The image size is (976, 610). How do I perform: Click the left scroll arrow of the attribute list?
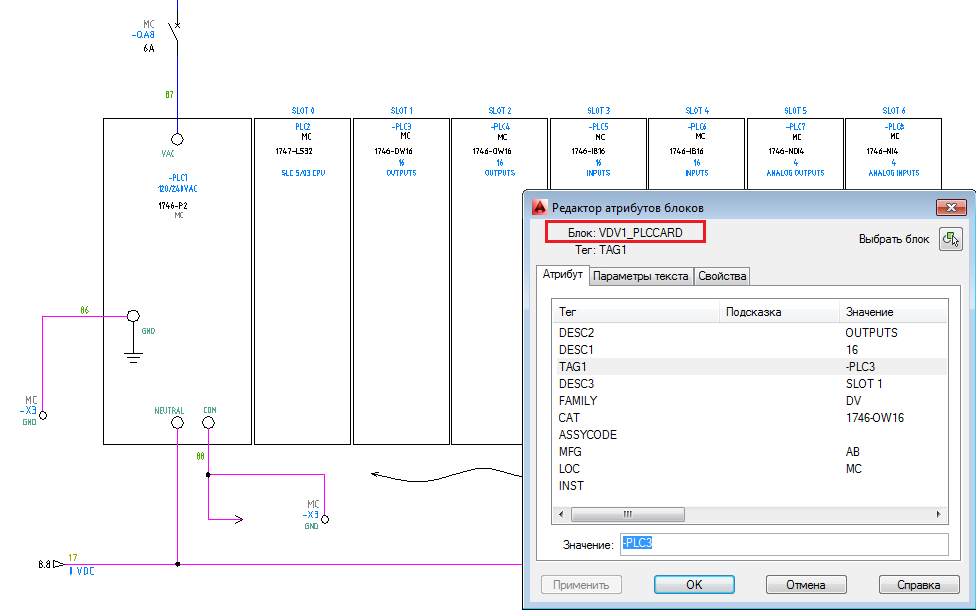(561, 514)
